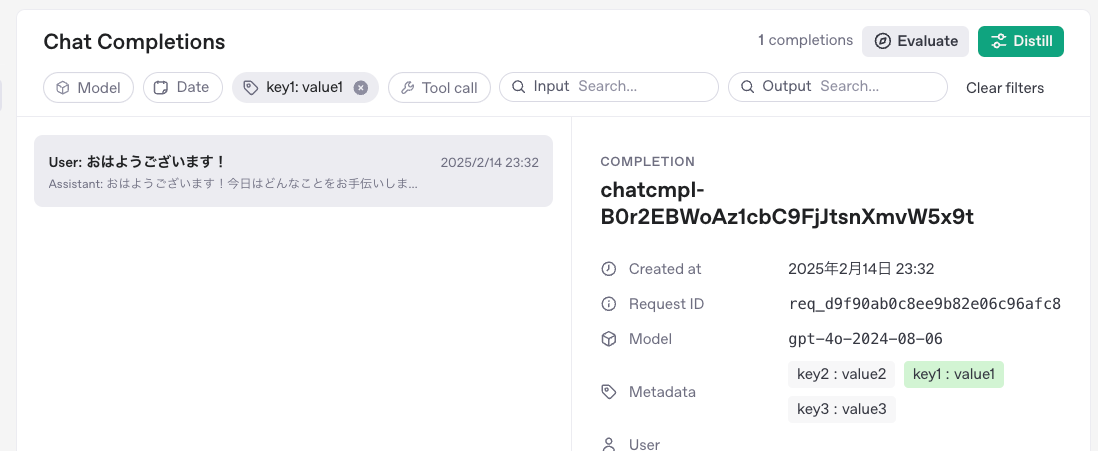Click the green key1 : value1 metadata tag
The width and height of the screenshot is (1098, 451).
954,375
